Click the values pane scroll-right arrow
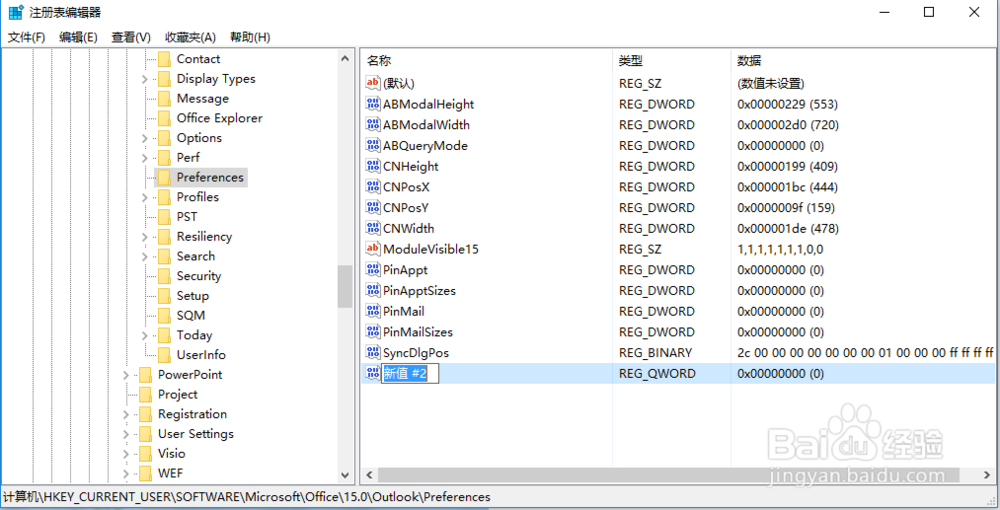 tap(987, 475)
